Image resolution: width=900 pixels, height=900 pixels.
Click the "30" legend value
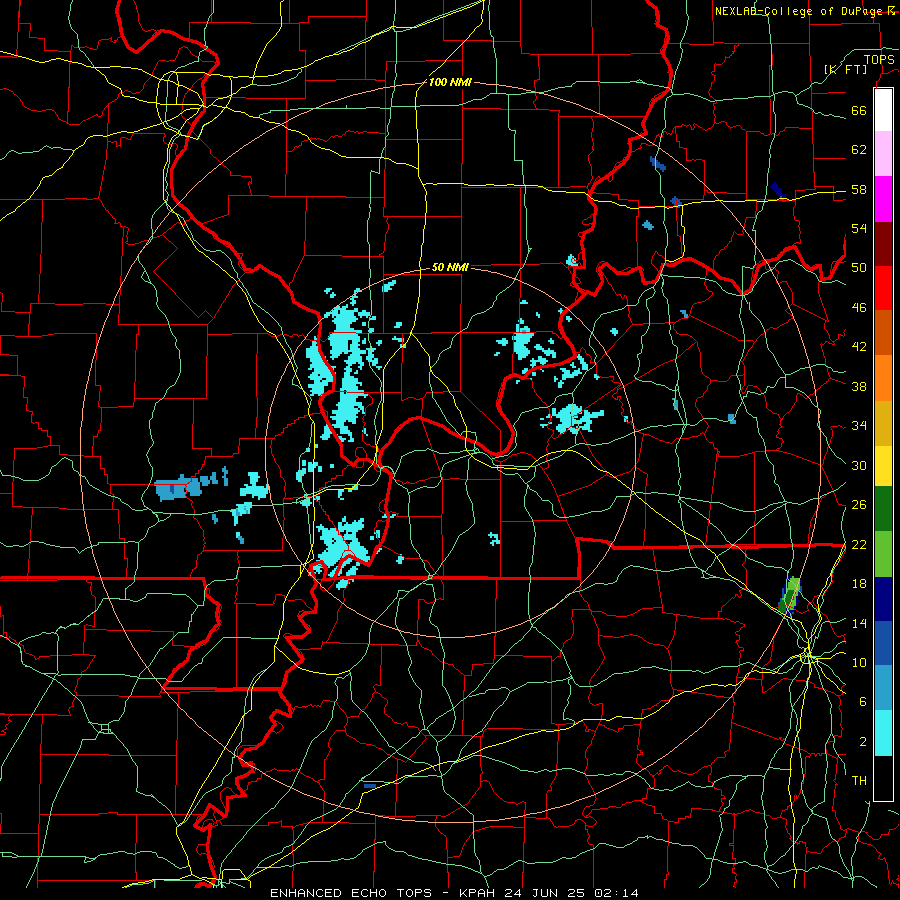click(x=859, y=465)
